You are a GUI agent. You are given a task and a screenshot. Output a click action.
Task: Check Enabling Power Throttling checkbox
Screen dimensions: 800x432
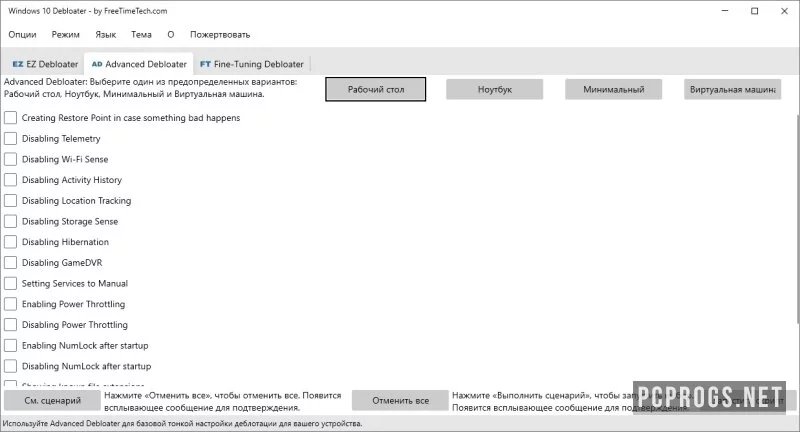pyautogui.click(x=11, y=304)
